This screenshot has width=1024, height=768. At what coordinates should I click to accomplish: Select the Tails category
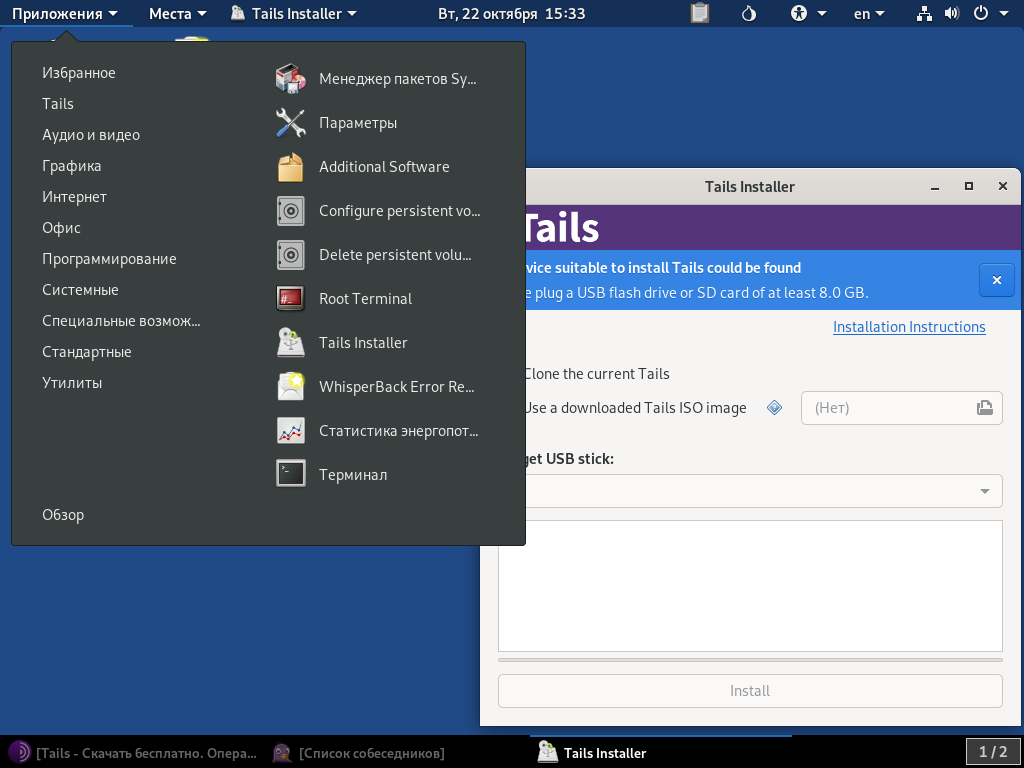[x=58, y=104]
